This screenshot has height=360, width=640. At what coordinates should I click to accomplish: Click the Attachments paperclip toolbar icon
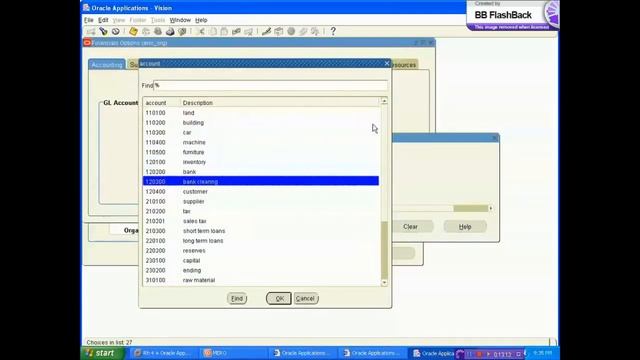pos(303,31)
